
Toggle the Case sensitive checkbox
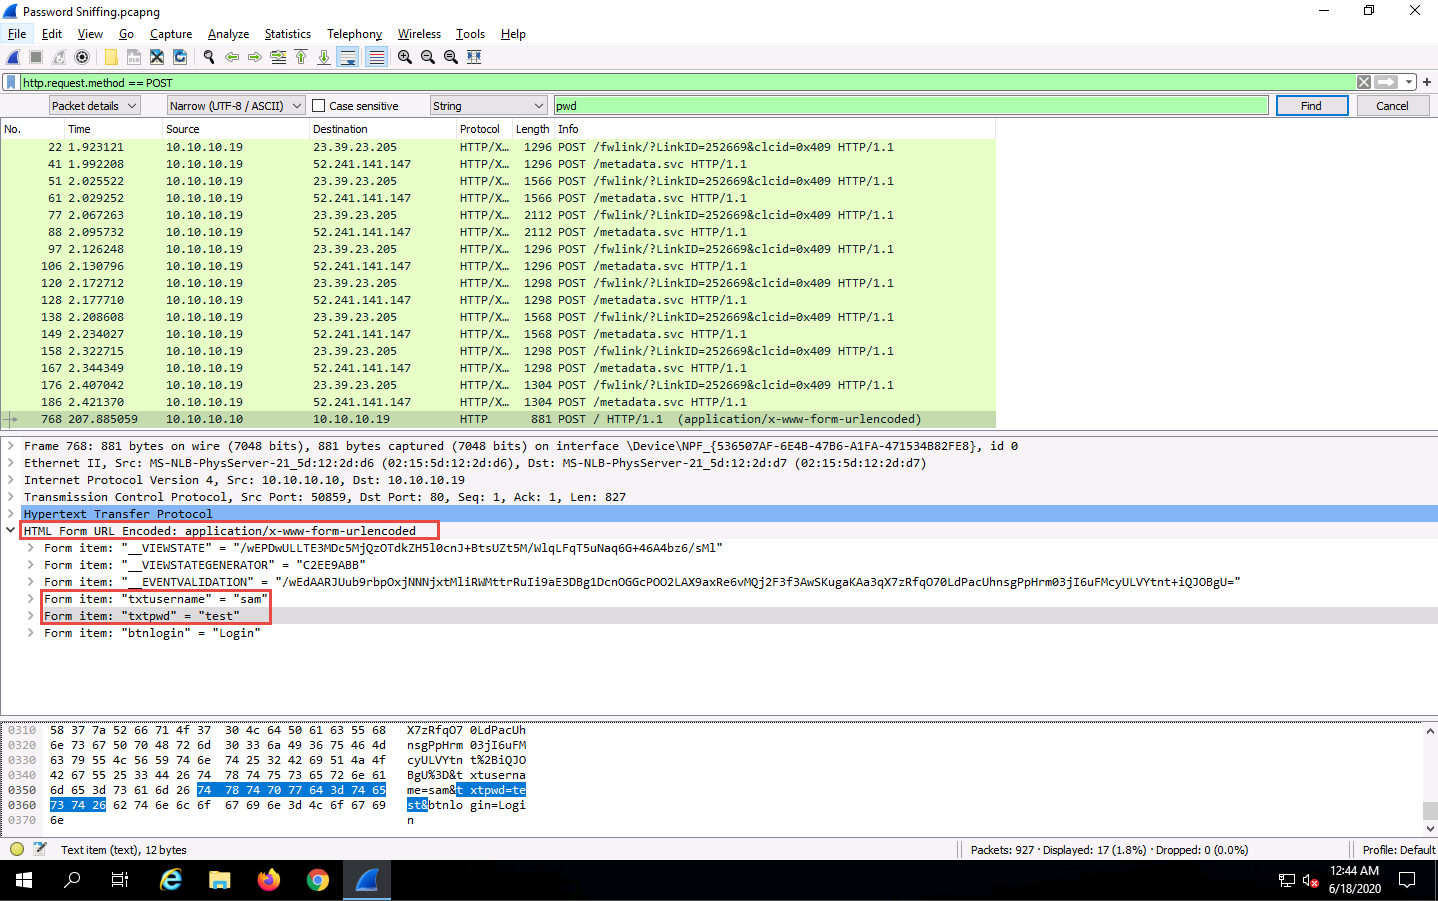(x=319, y=106)
